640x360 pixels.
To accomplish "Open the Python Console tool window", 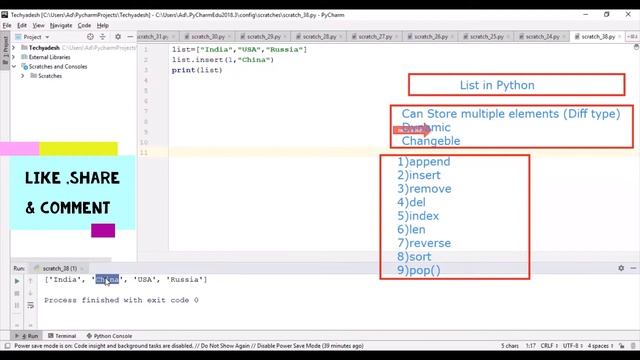I will click(109, 336).
